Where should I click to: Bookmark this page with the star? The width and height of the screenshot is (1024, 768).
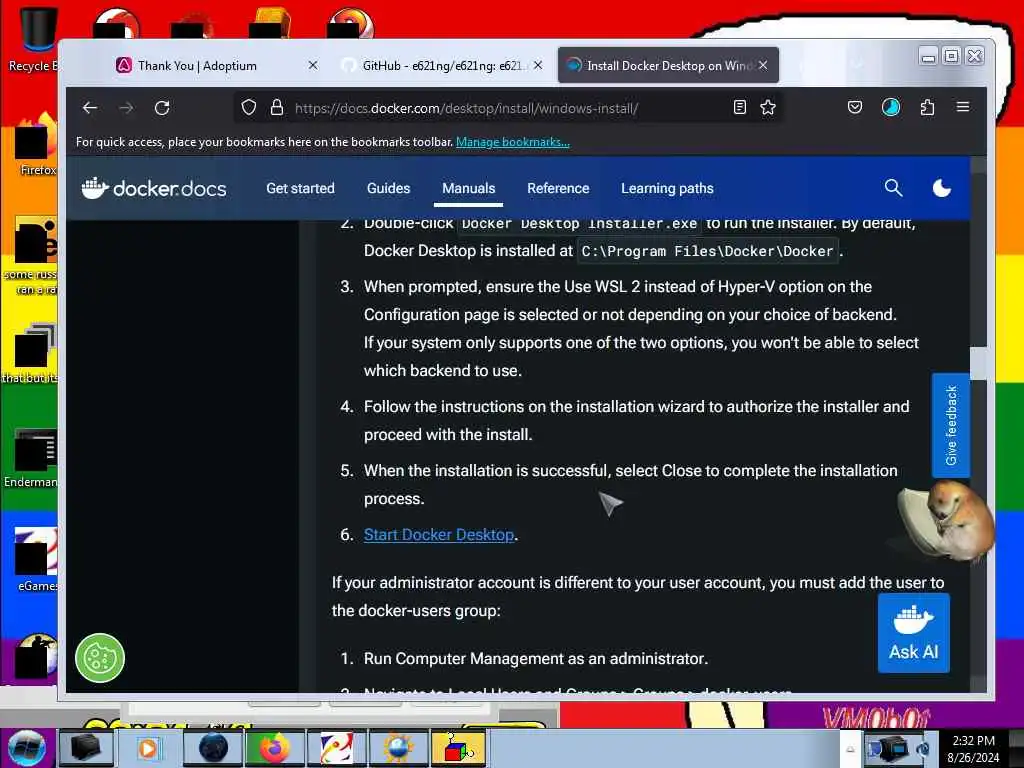click(768, 108)
